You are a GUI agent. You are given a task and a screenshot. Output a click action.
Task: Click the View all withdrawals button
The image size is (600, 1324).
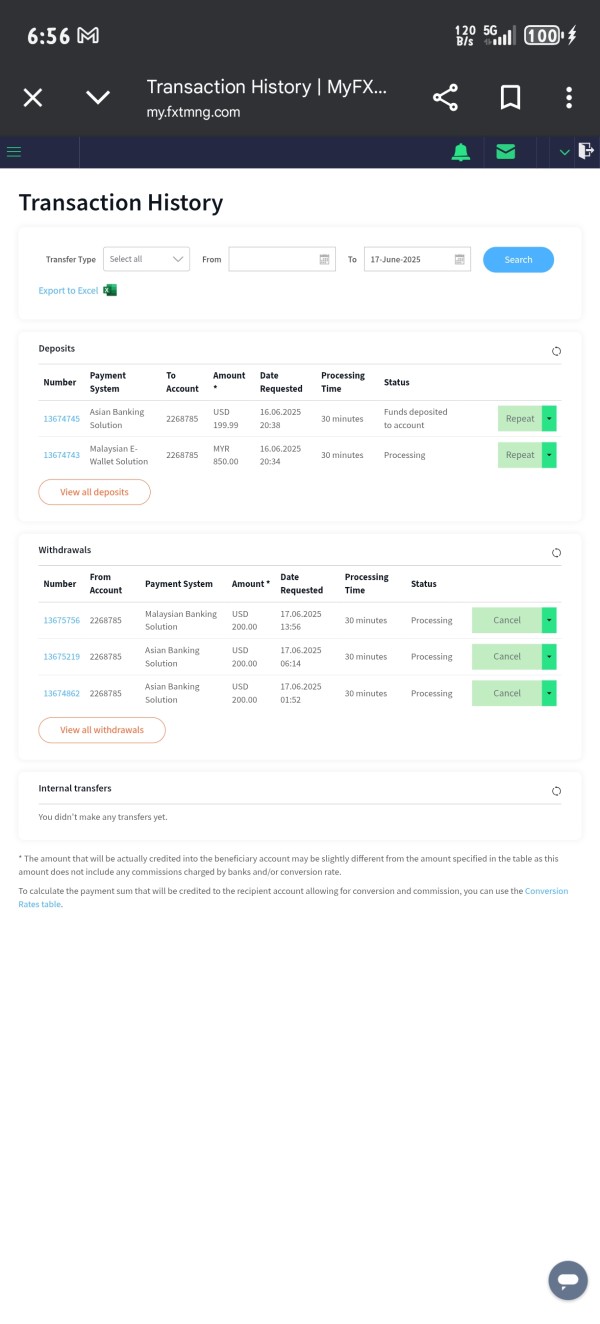tap(102, 730)
